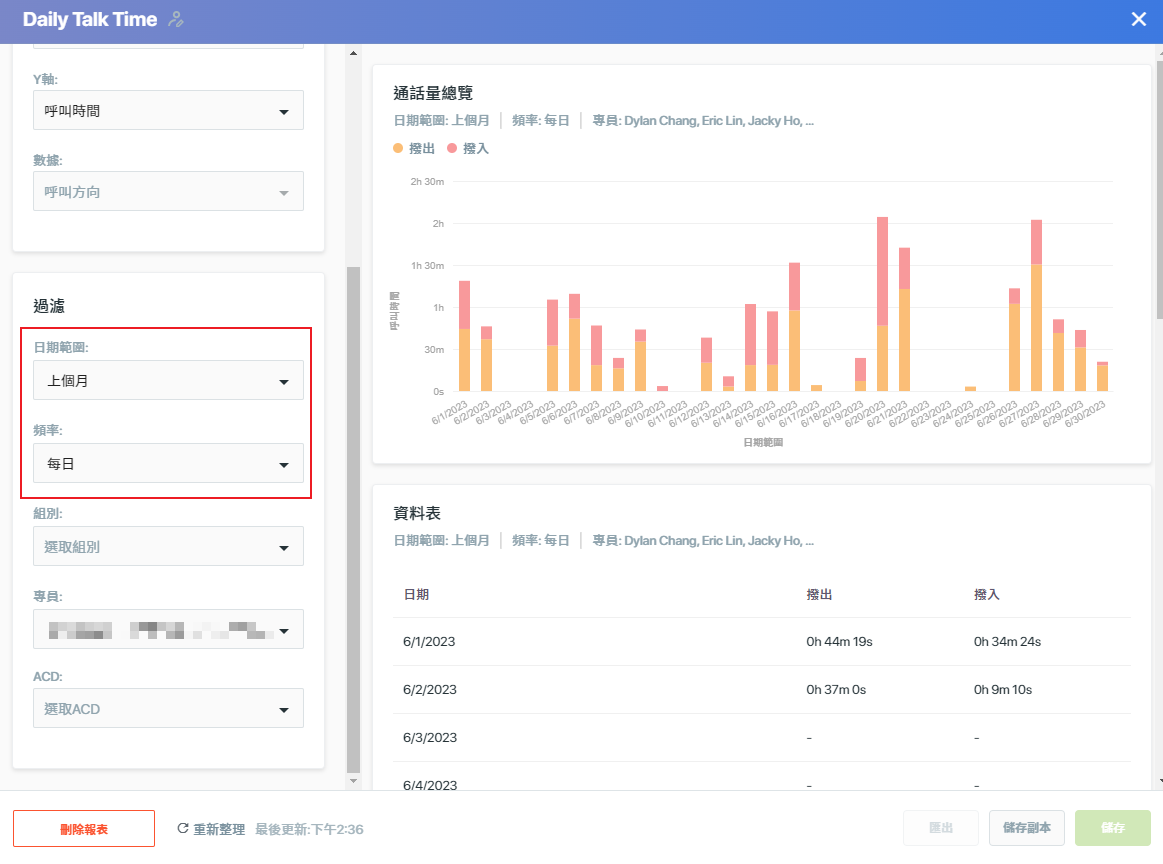The height and width of the screenshot is (864, 1163).
Task: Click the chart bar for 6/1/2023
Action: point(464,336)
